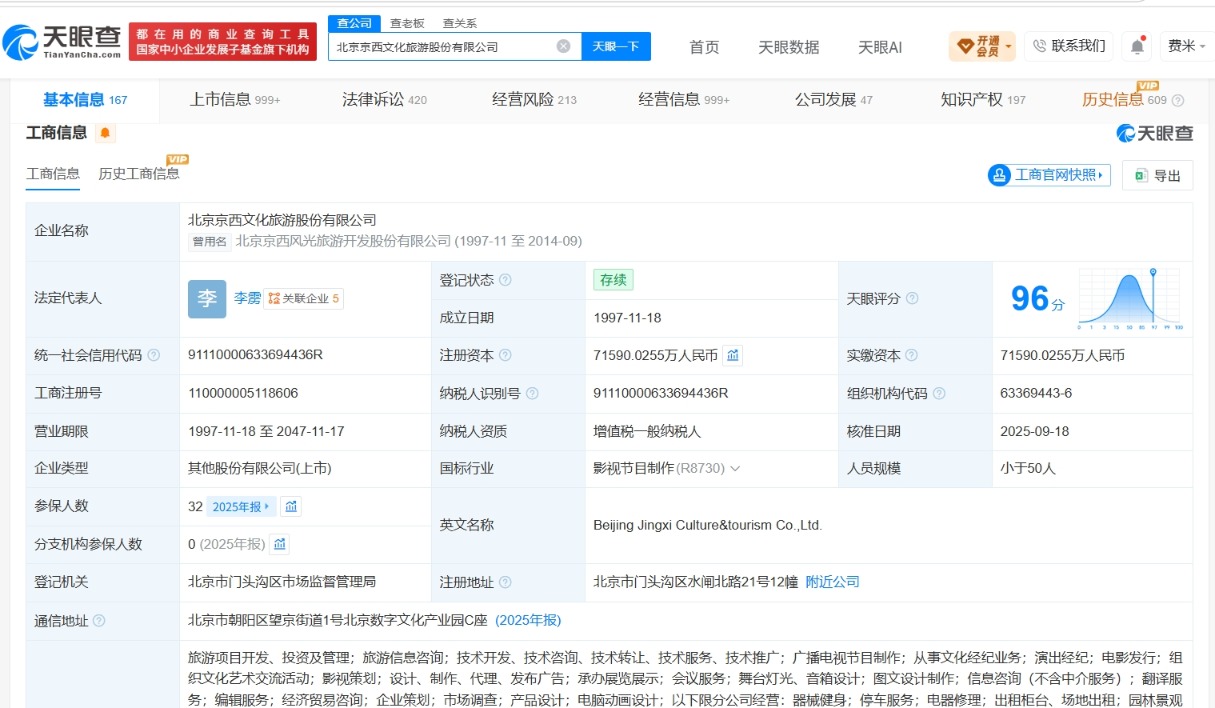Click the company name search input field
The image size is (1215, 708).
pyautogui.click(x=443, y=46)
